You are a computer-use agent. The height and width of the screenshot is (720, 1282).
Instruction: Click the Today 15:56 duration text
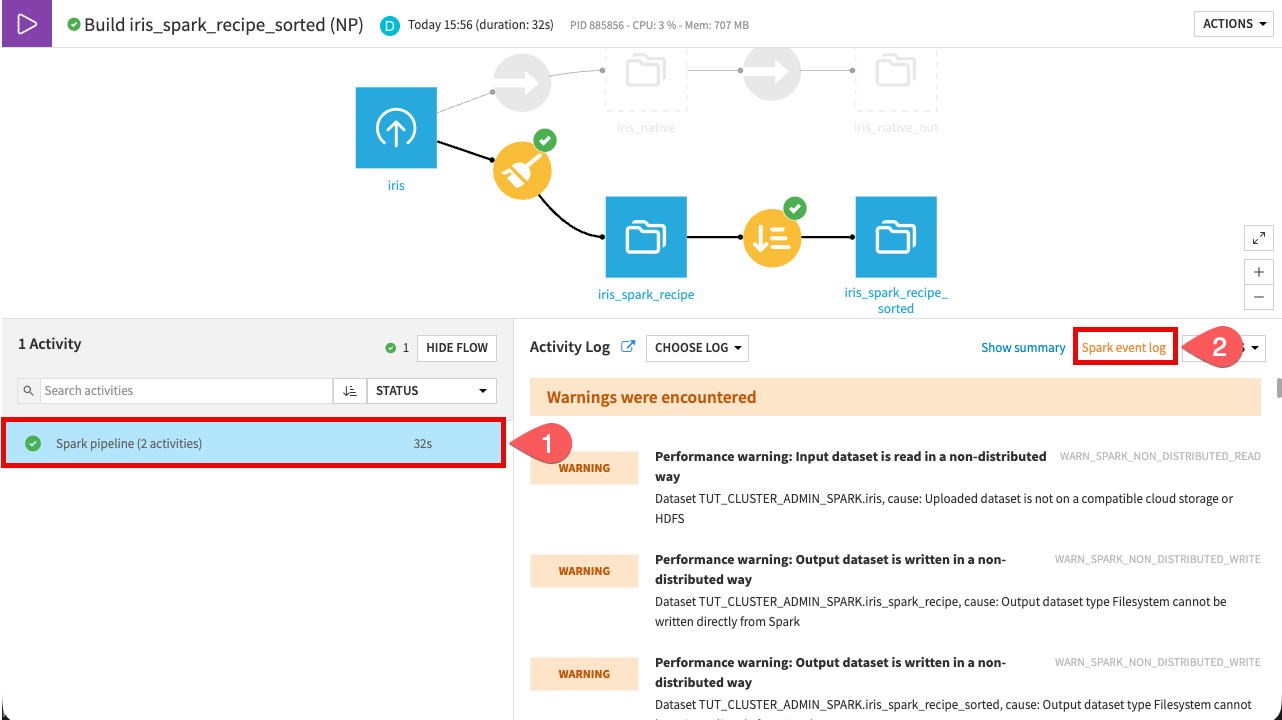tap(481, 25)
